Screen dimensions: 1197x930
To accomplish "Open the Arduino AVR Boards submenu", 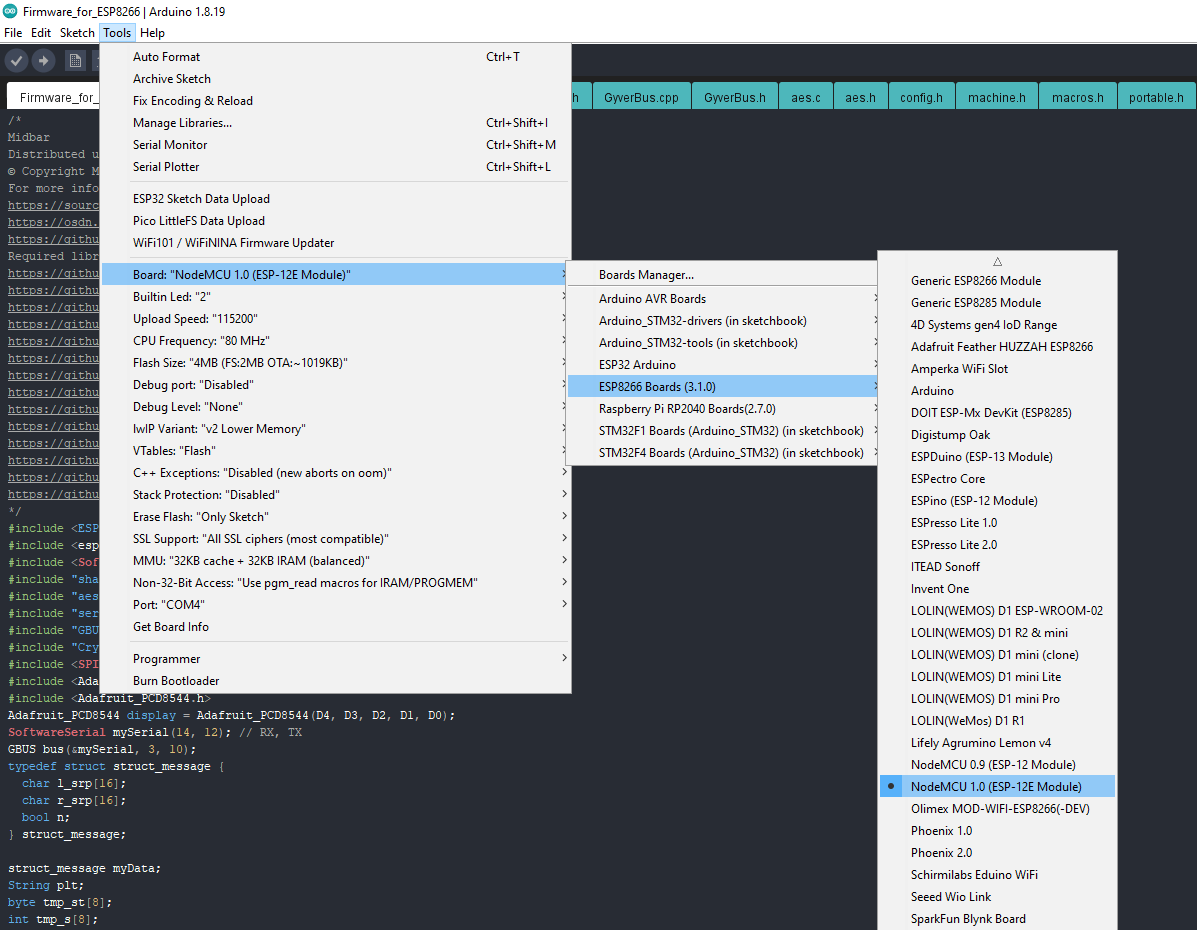I will [722, 299].
